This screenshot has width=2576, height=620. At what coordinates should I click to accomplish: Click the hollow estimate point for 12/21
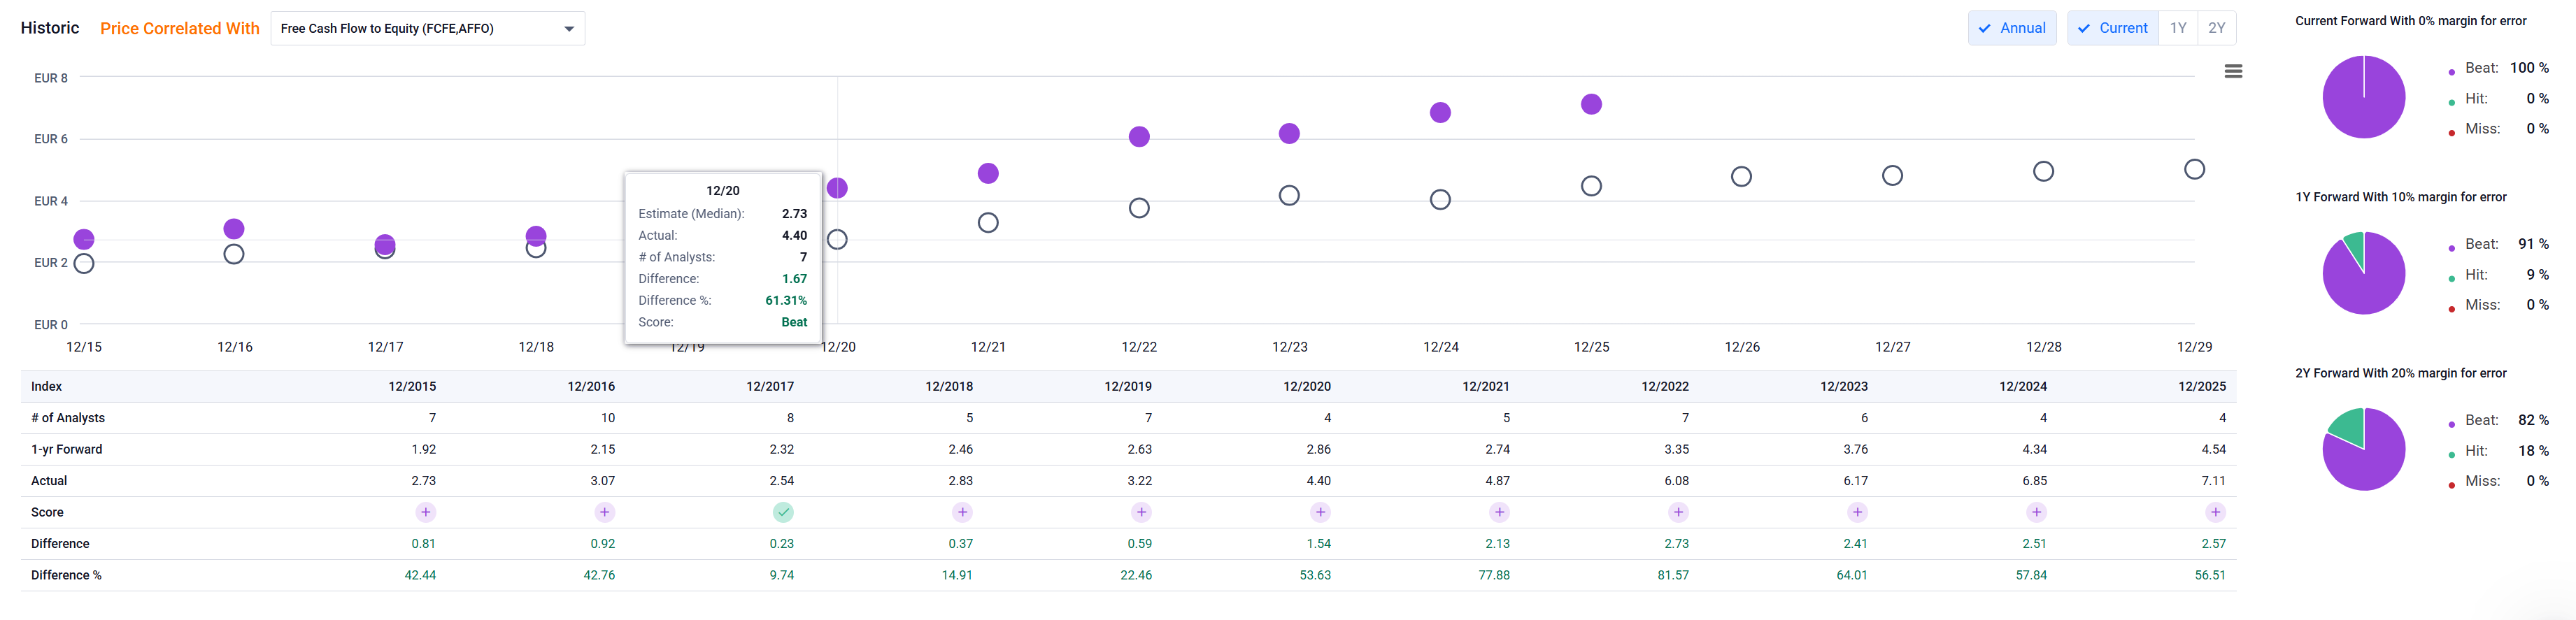(x=988, y=223)
